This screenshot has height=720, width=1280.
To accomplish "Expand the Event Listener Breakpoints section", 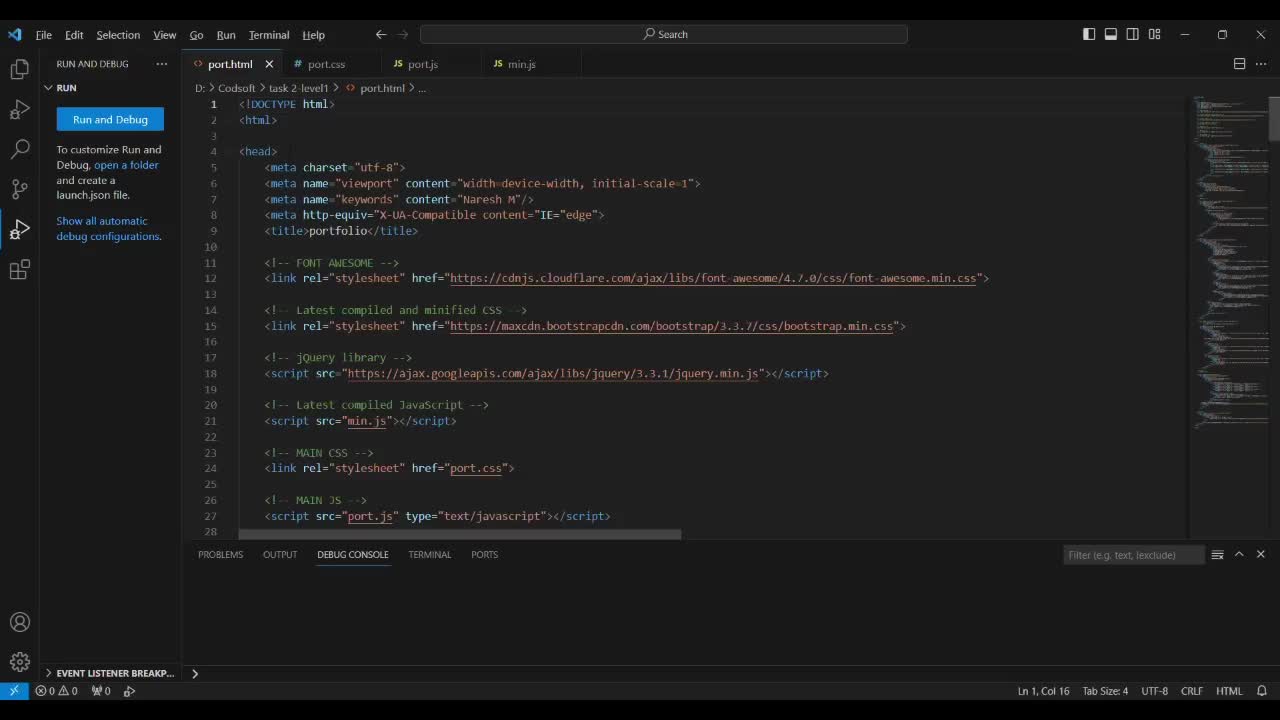I will (114, 673).
